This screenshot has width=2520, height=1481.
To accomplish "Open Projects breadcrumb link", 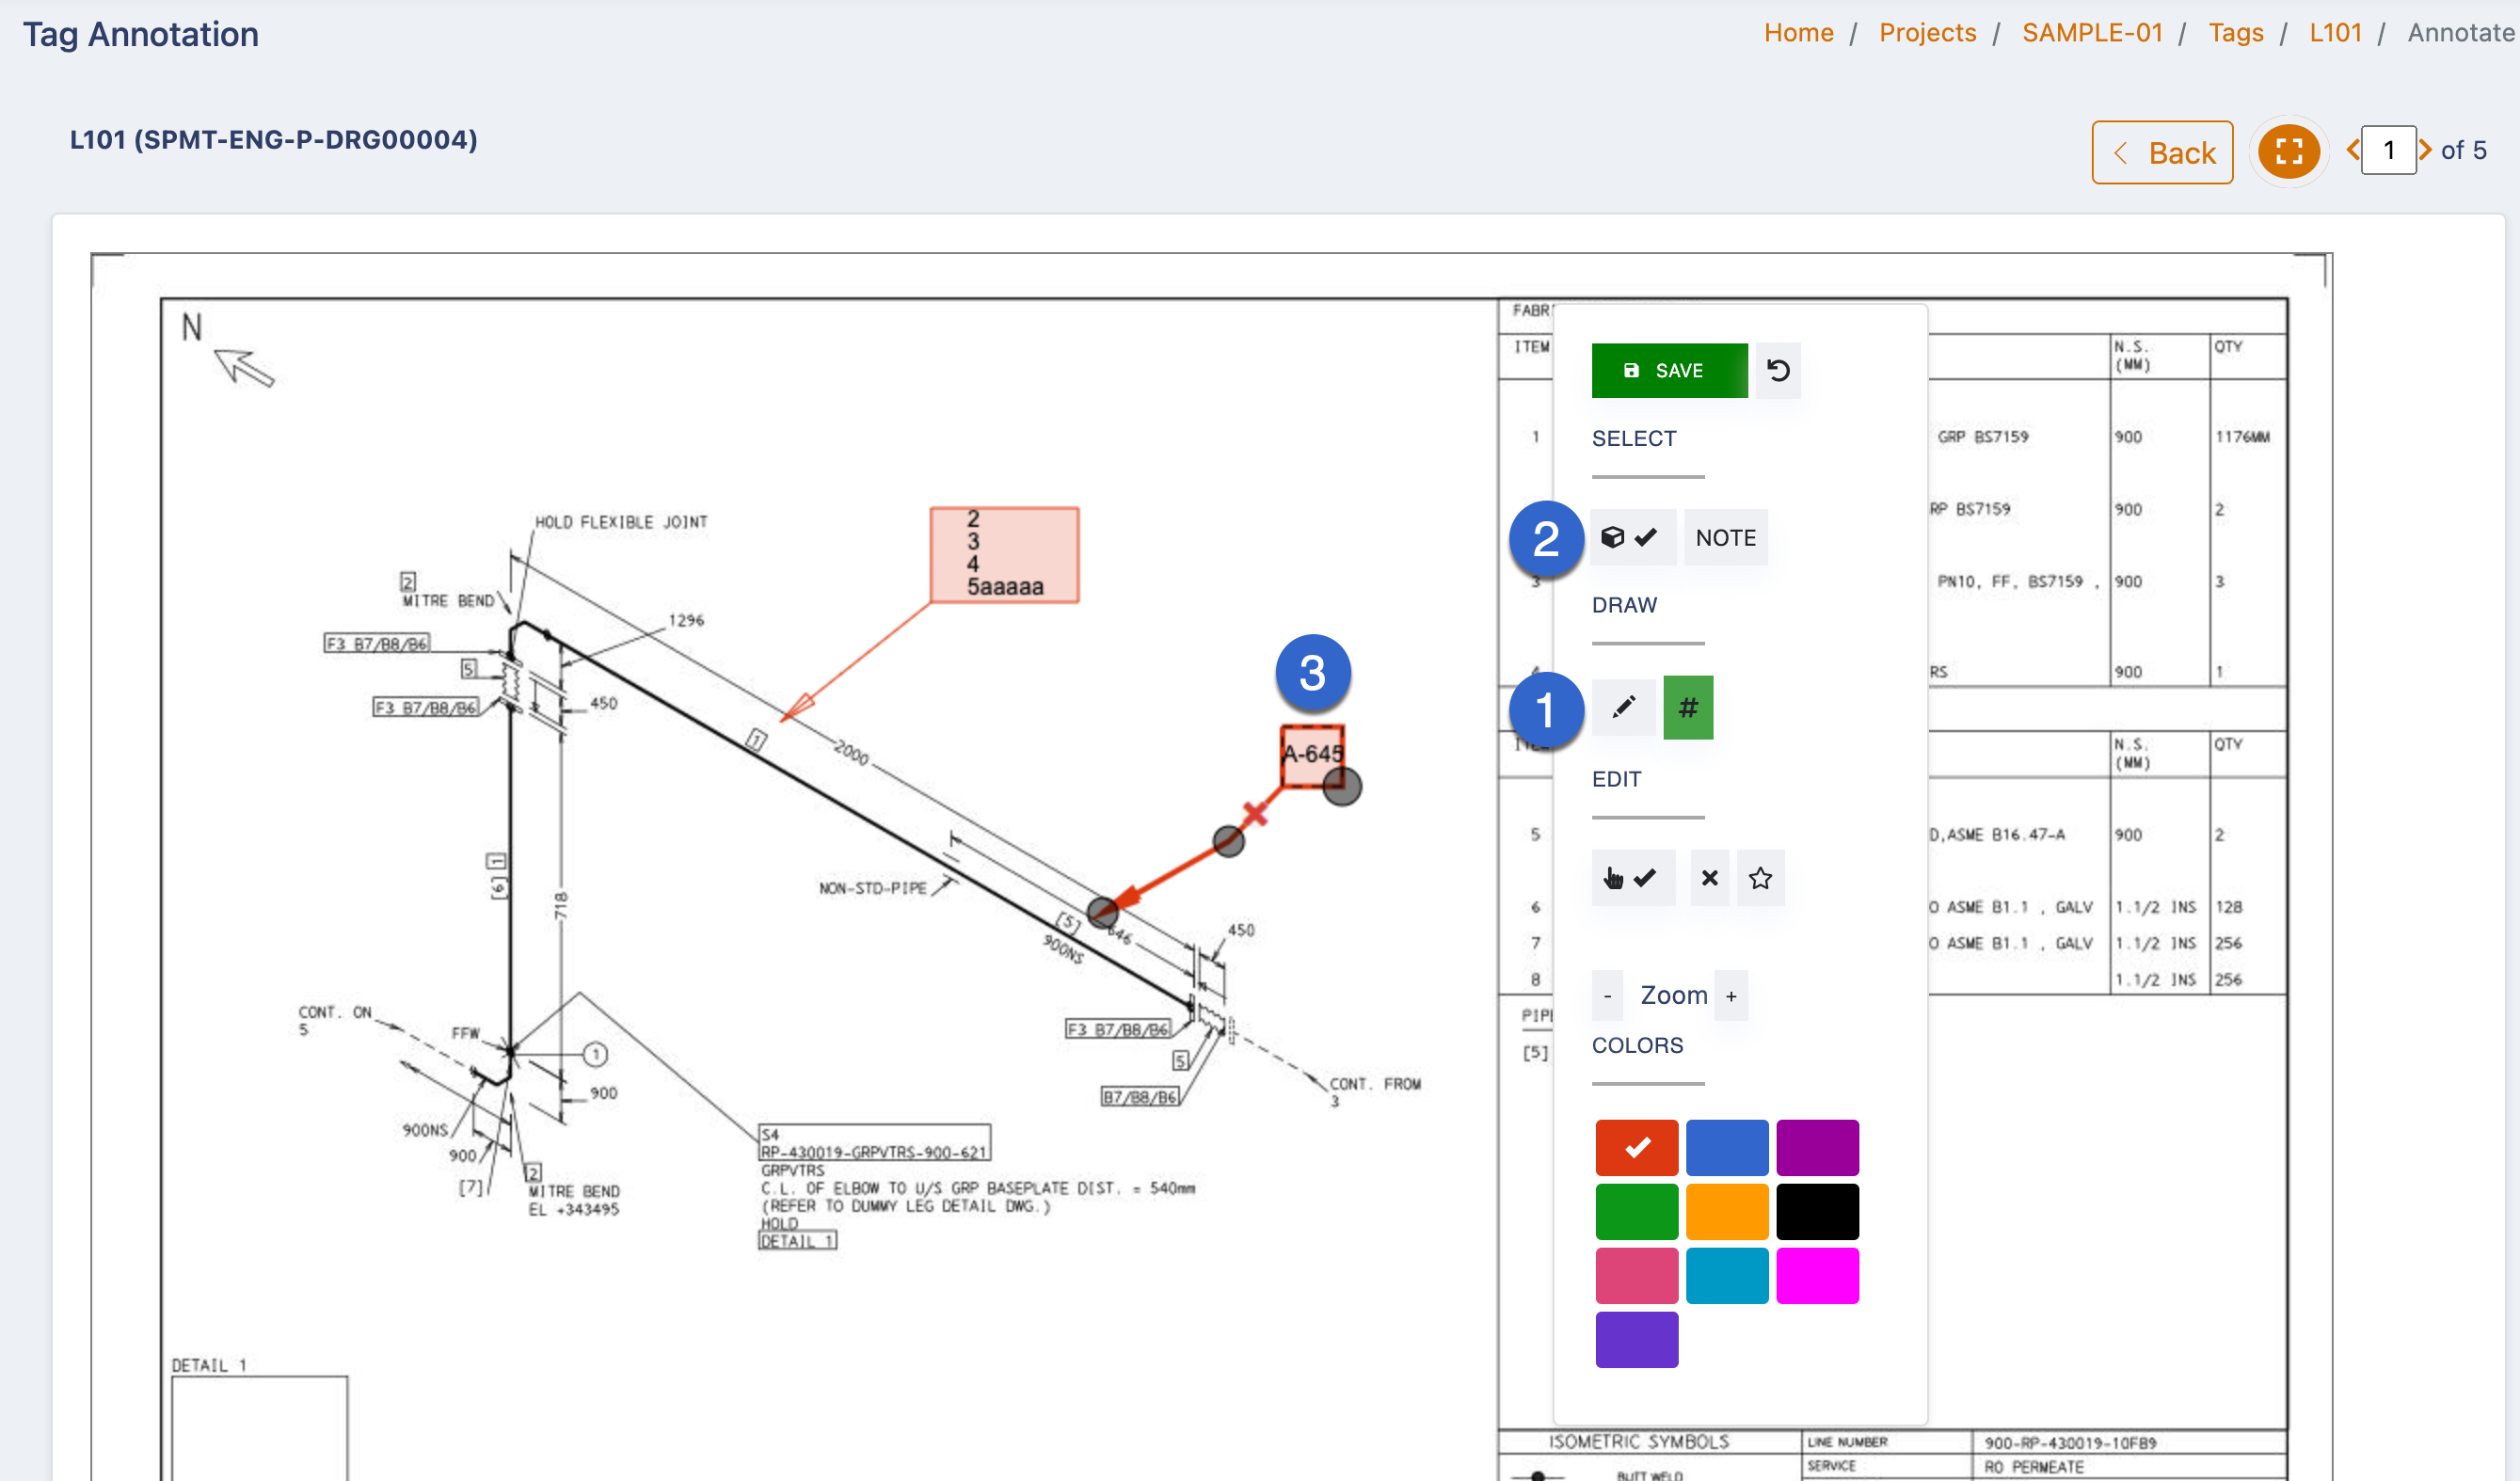I will [x=1927, y=33].
